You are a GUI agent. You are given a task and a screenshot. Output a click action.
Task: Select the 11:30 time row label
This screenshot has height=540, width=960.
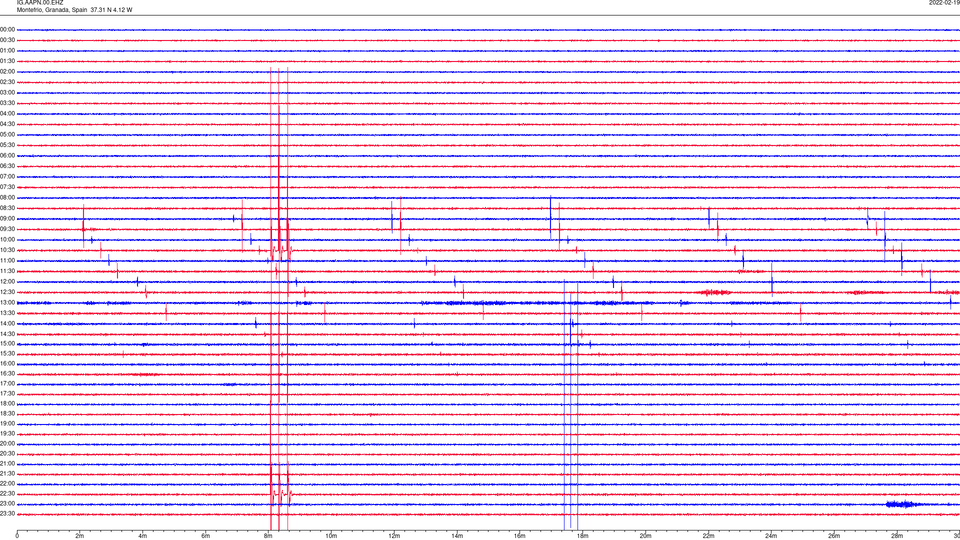[7, 271]
